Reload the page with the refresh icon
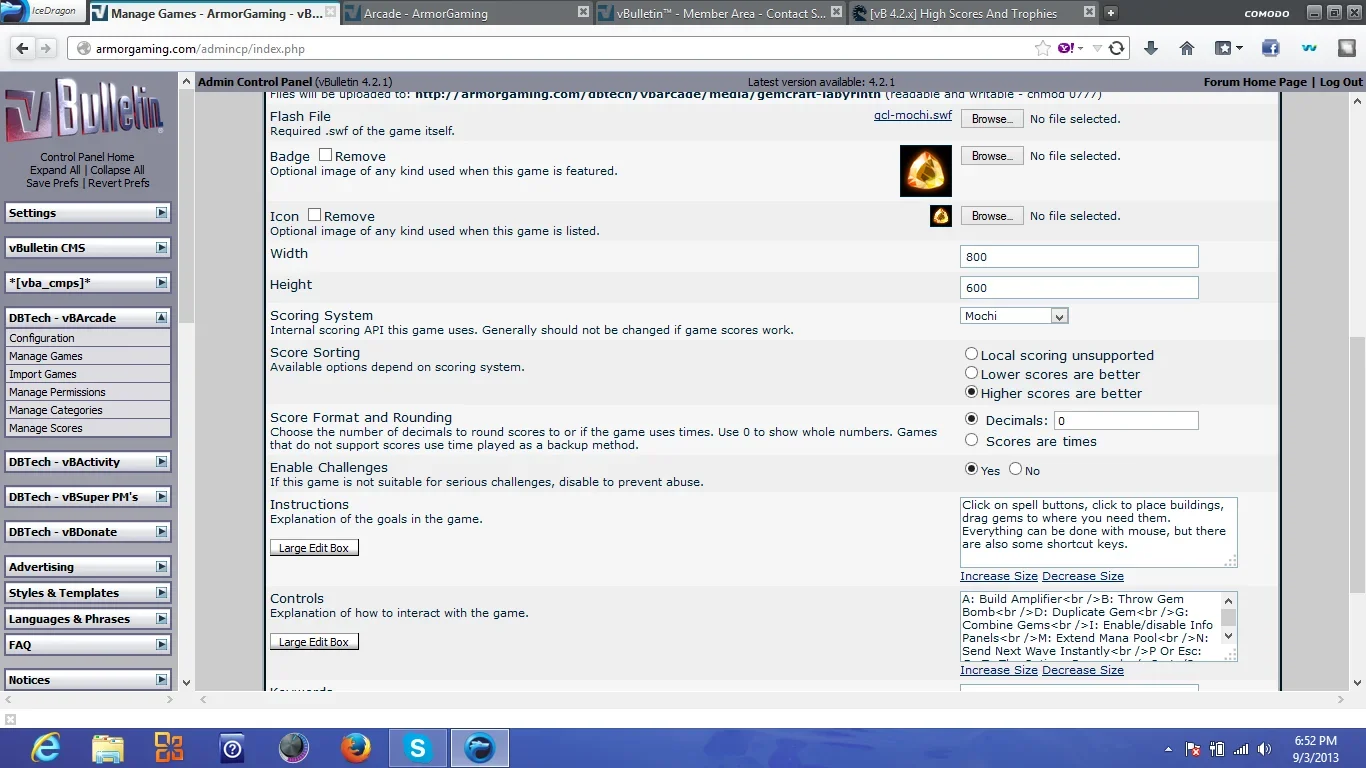This screenshot has width=1366, height=768. click(1117, 48)
